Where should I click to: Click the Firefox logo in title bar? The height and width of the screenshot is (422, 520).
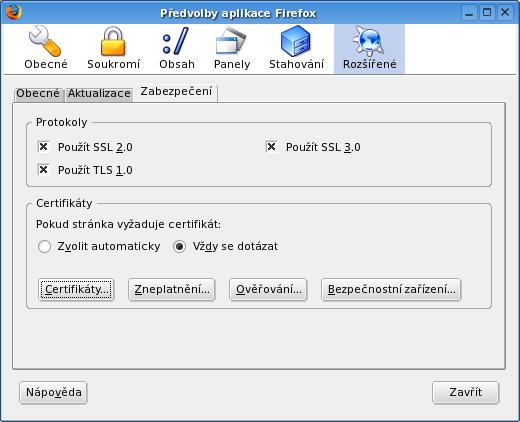13,12
